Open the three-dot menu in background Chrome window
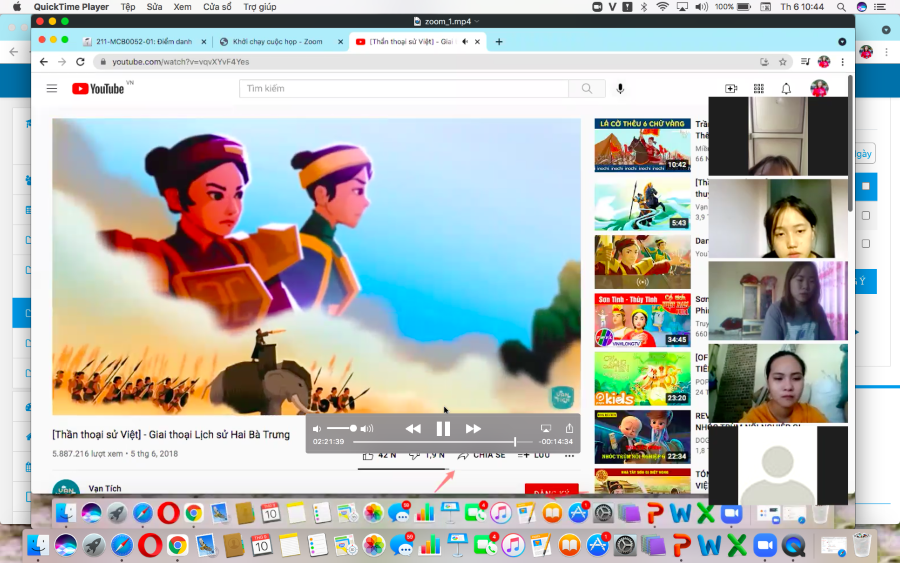Image resolution: width=900 pixels, height=563 pixels. 886,52
